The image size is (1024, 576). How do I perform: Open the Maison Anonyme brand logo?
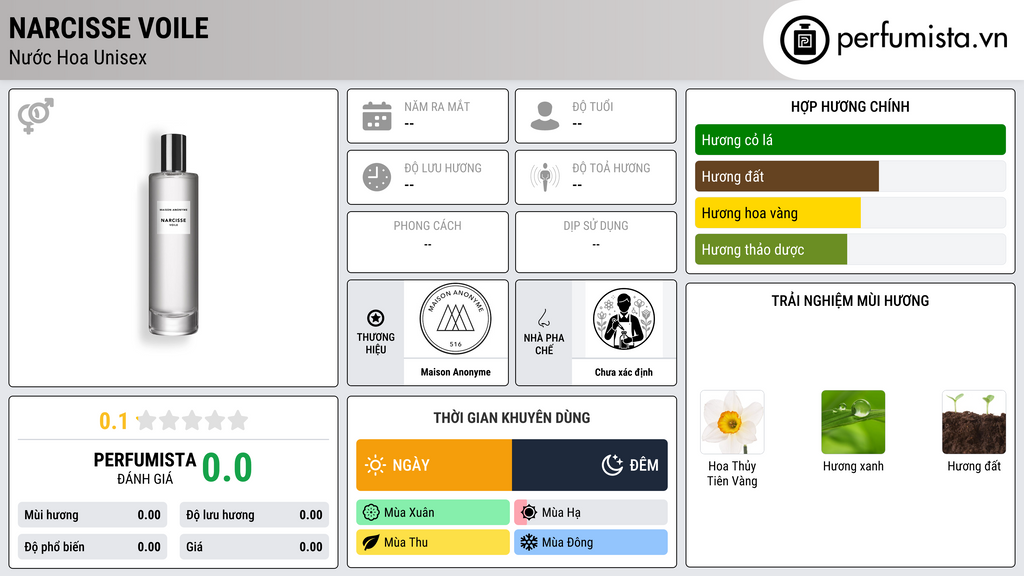(455, 319)
